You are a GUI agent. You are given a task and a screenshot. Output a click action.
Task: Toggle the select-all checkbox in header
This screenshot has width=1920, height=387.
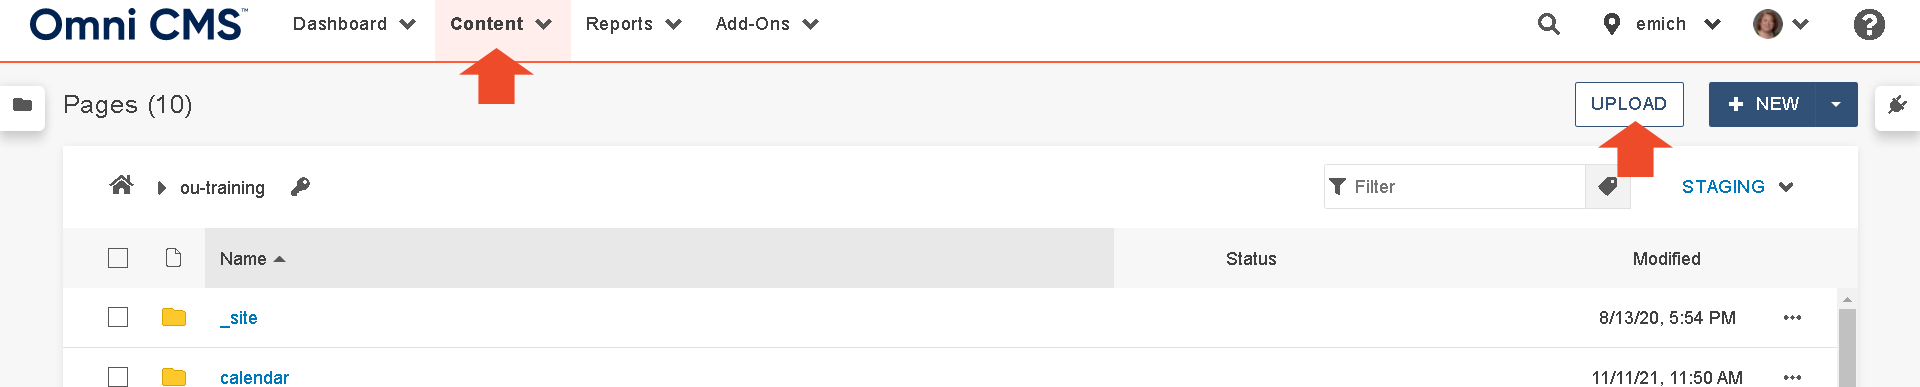(x=118, y=258)
